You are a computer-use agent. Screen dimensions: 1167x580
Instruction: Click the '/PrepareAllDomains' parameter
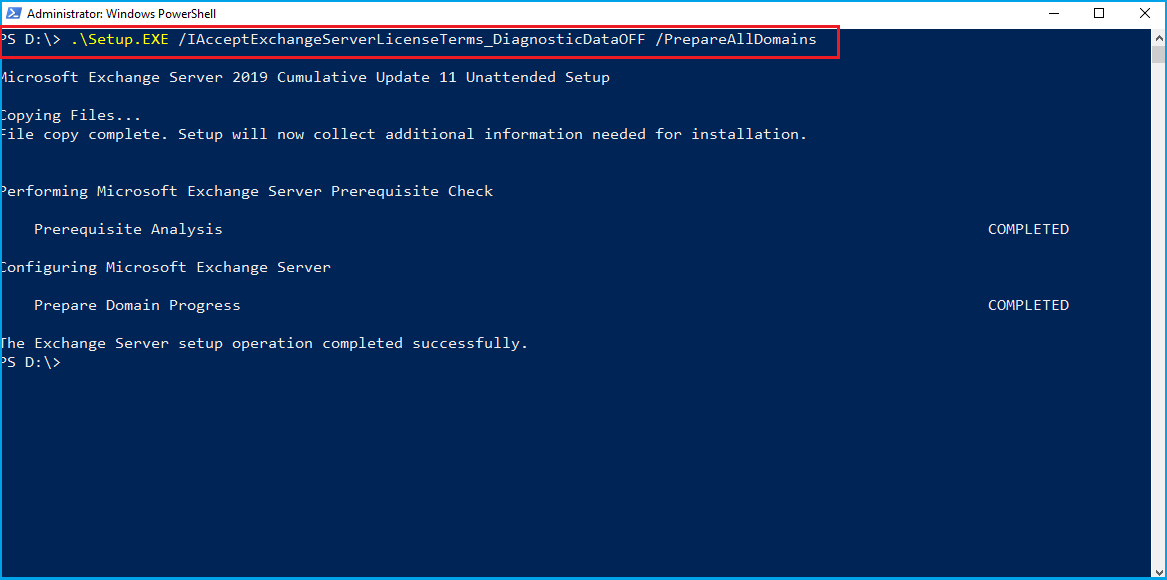coord(736,40)
